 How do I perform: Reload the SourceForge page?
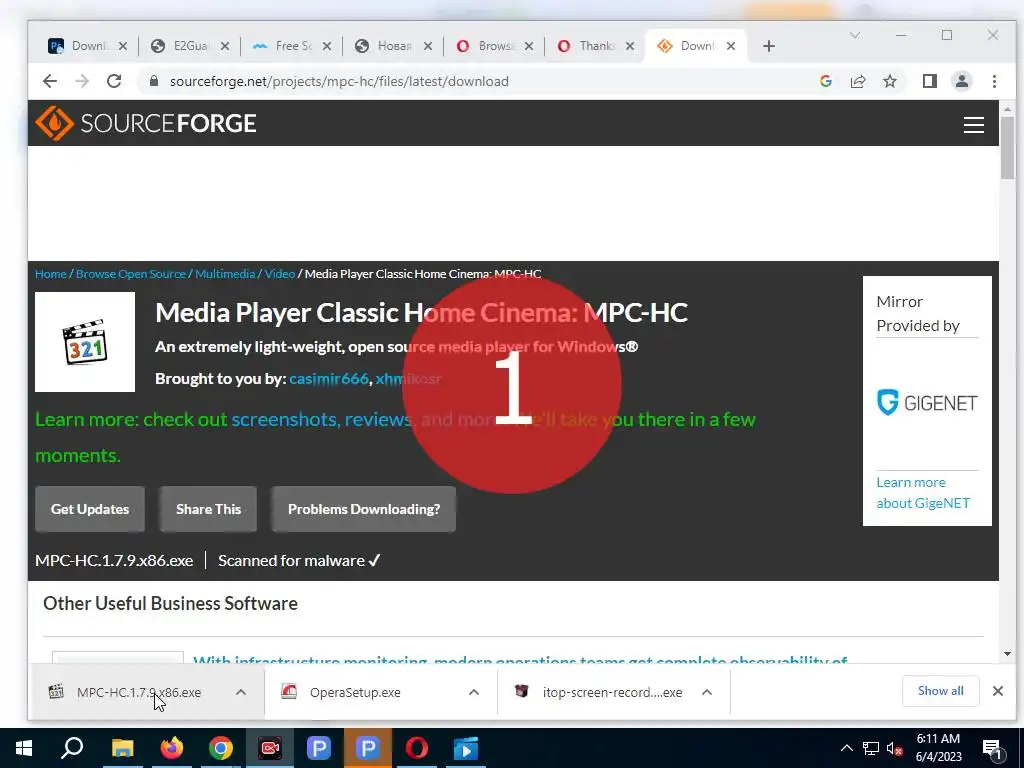pos(114,81)
